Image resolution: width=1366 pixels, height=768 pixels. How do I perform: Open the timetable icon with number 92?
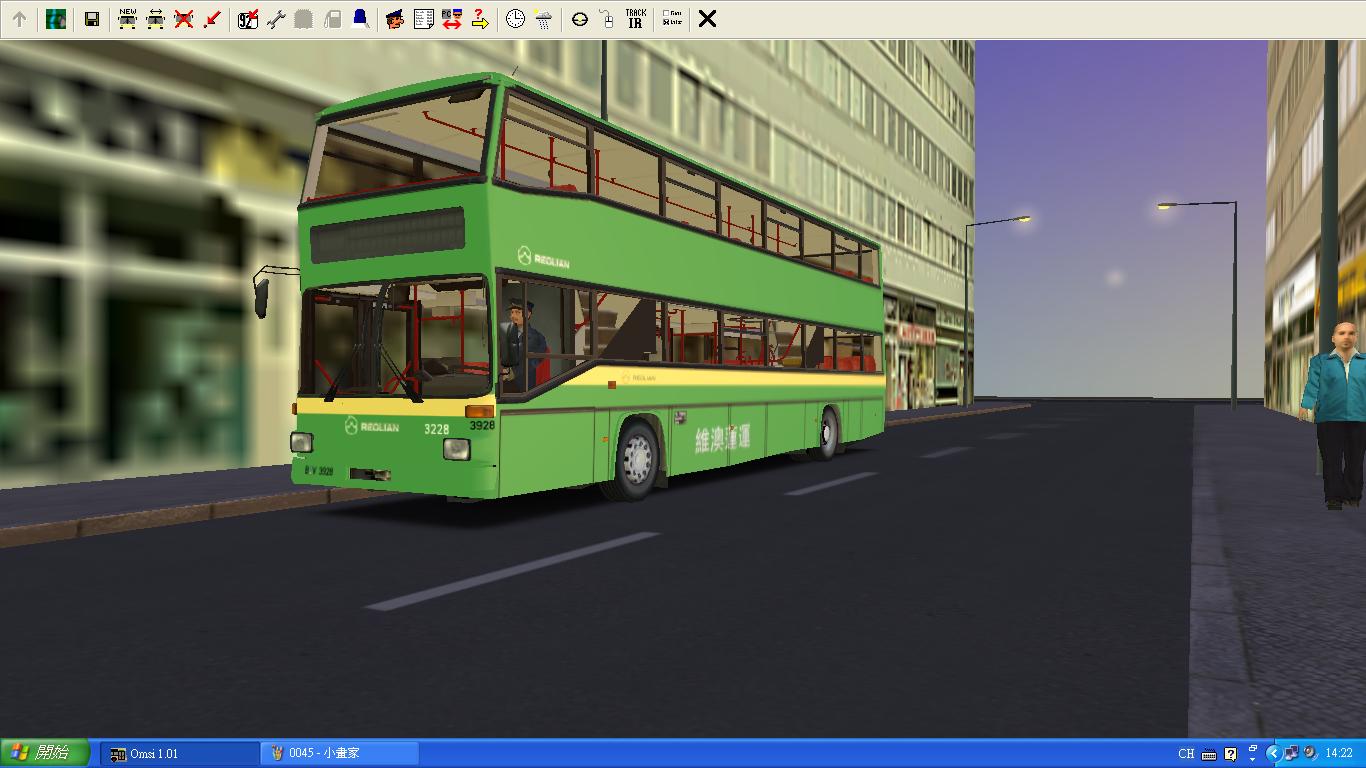click(247, 19)
